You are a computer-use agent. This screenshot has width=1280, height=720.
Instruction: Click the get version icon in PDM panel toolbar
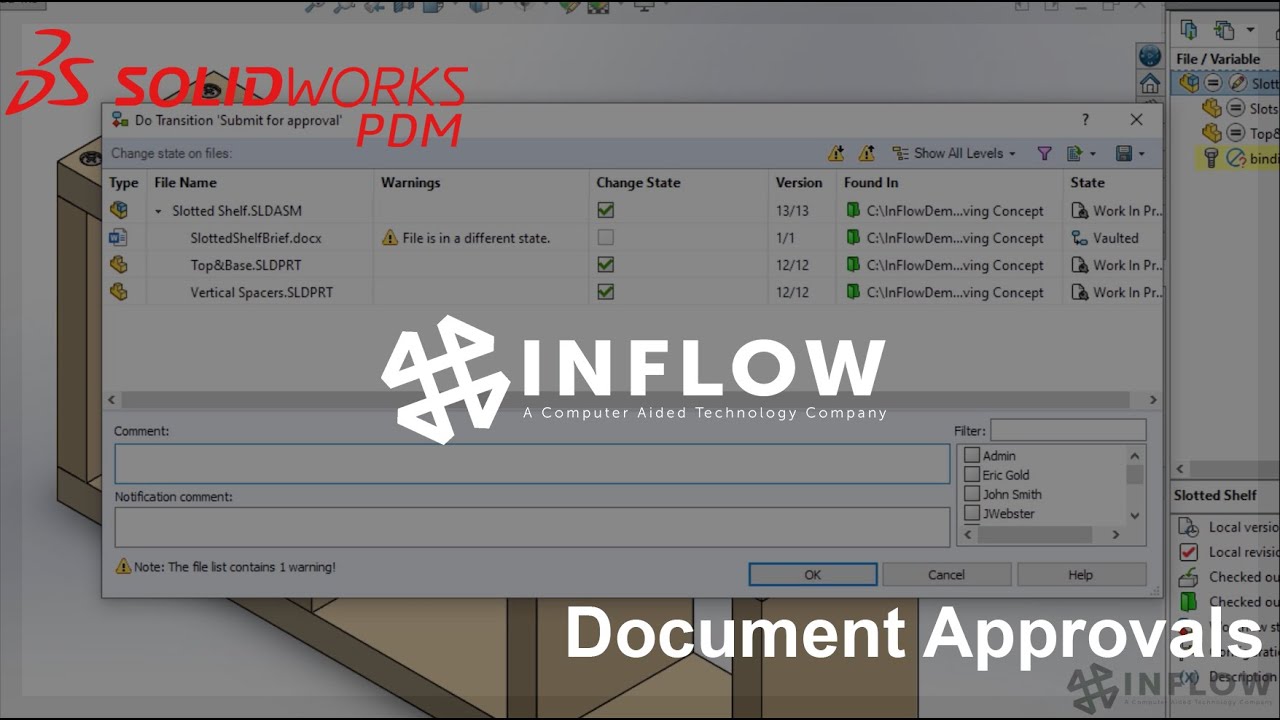pos(1190,30)
